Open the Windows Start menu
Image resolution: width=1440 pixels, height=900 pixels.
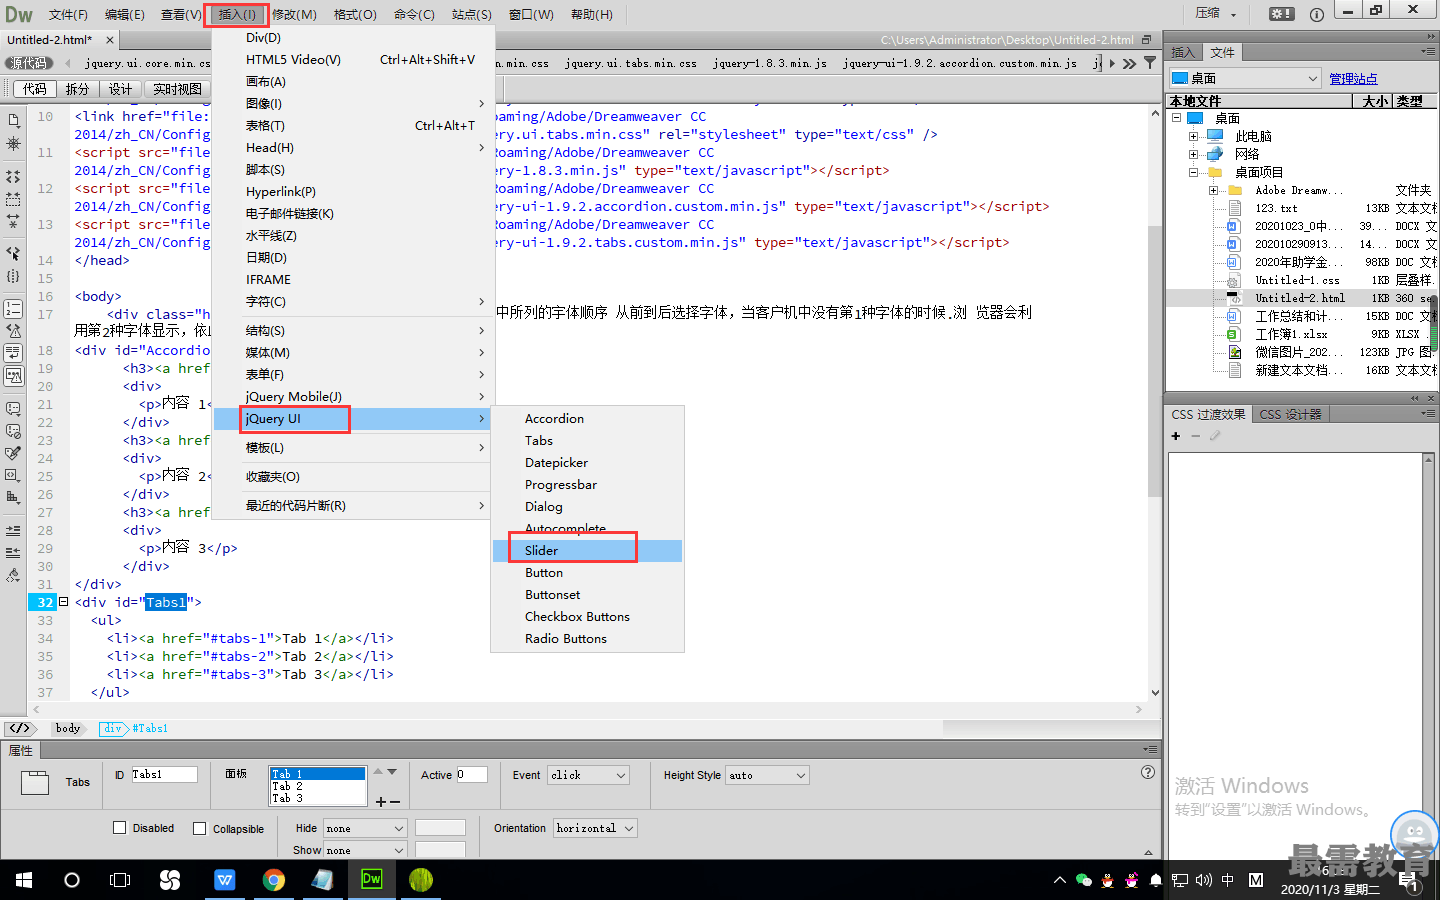[x=24, y=880]
